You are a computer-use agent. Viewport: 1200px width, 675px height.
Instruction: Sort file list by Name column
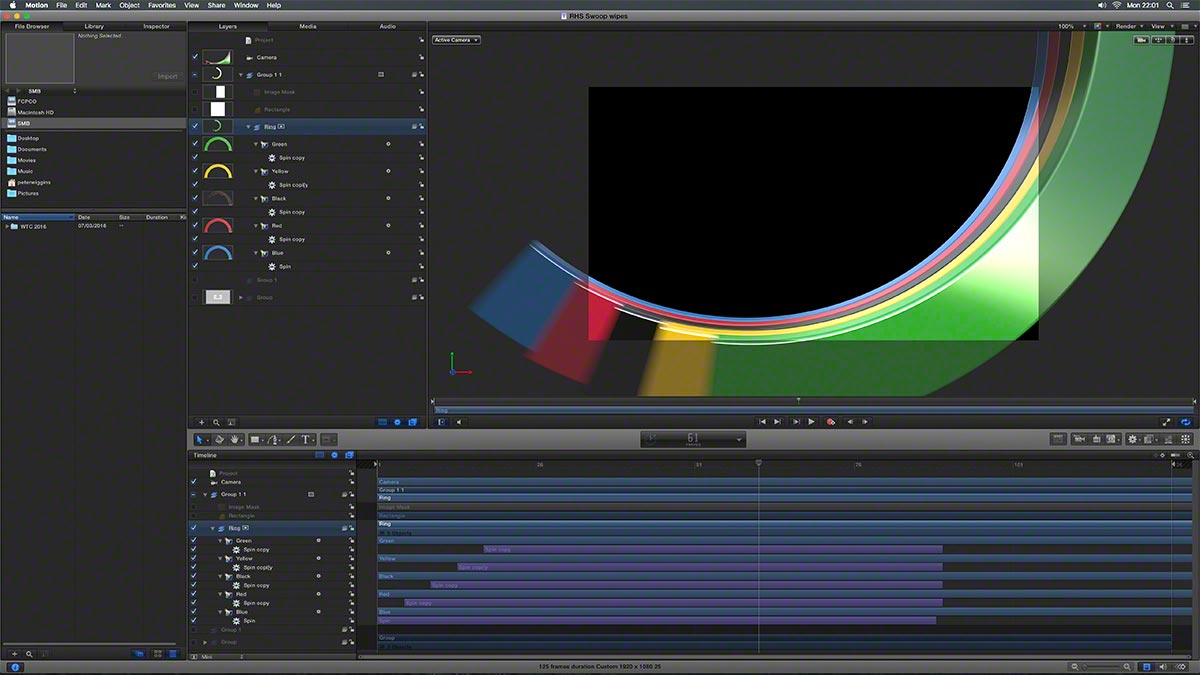[x=38, y=217]
